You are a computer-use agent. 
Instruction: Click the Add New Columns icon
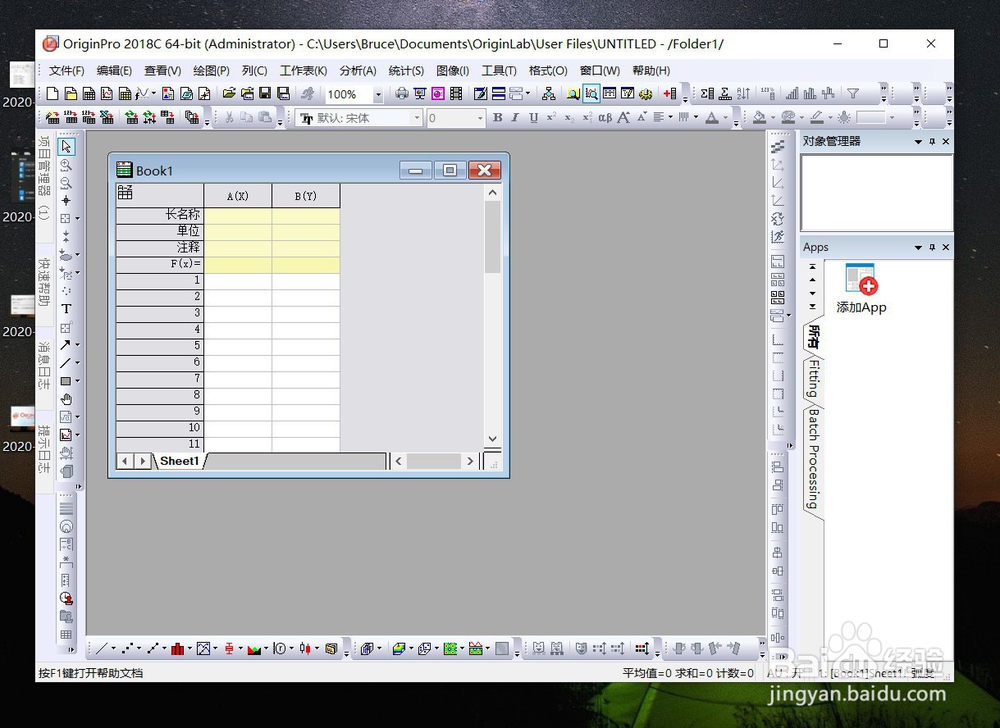pyautogui.click(x=670, y=94)
